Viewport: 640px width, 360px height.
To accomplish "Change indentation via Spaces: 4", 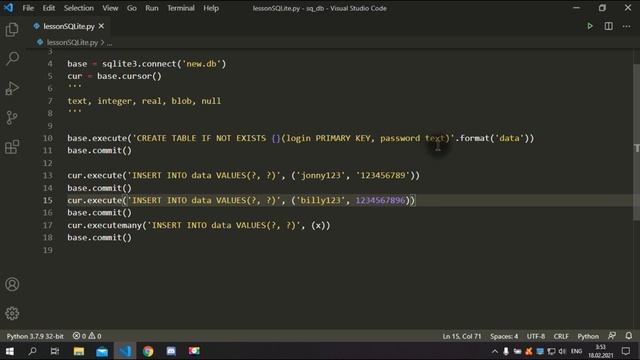I will click(504, 336).
